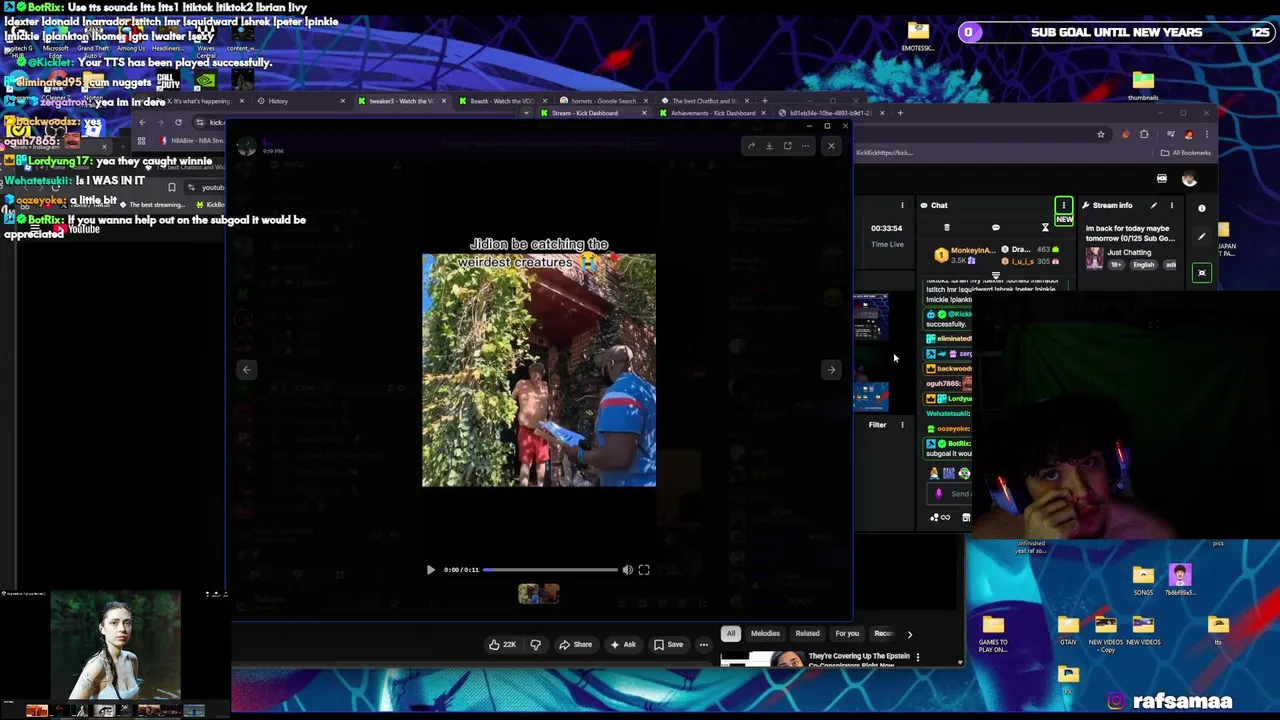Click the pencil icon in dashboard sidebar

1202,237
